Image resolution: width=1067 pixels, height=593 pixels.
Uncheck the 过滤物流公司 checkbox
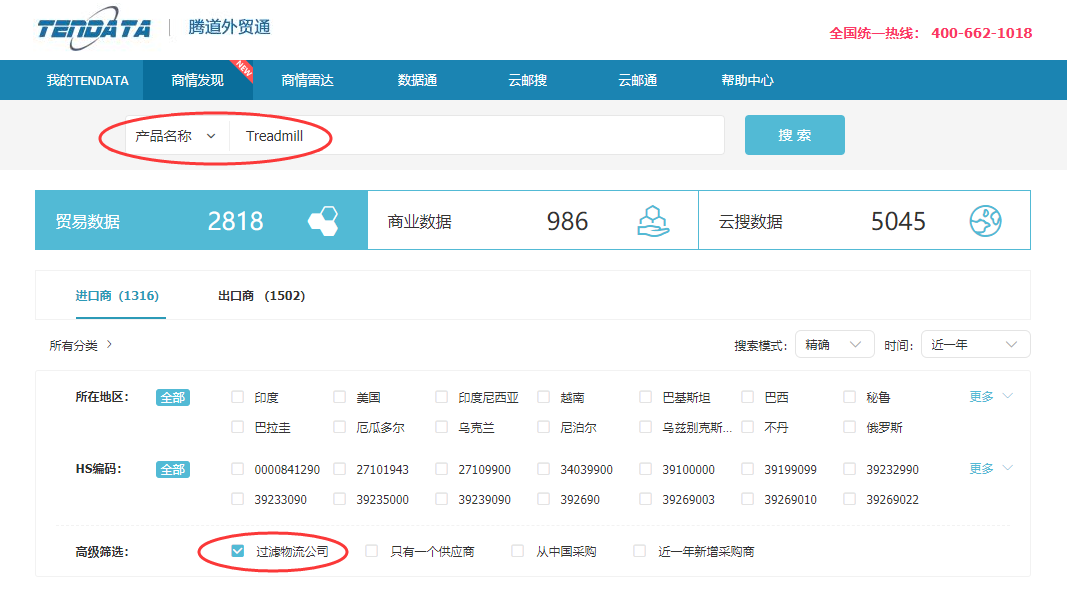click(x=237, y=551)
